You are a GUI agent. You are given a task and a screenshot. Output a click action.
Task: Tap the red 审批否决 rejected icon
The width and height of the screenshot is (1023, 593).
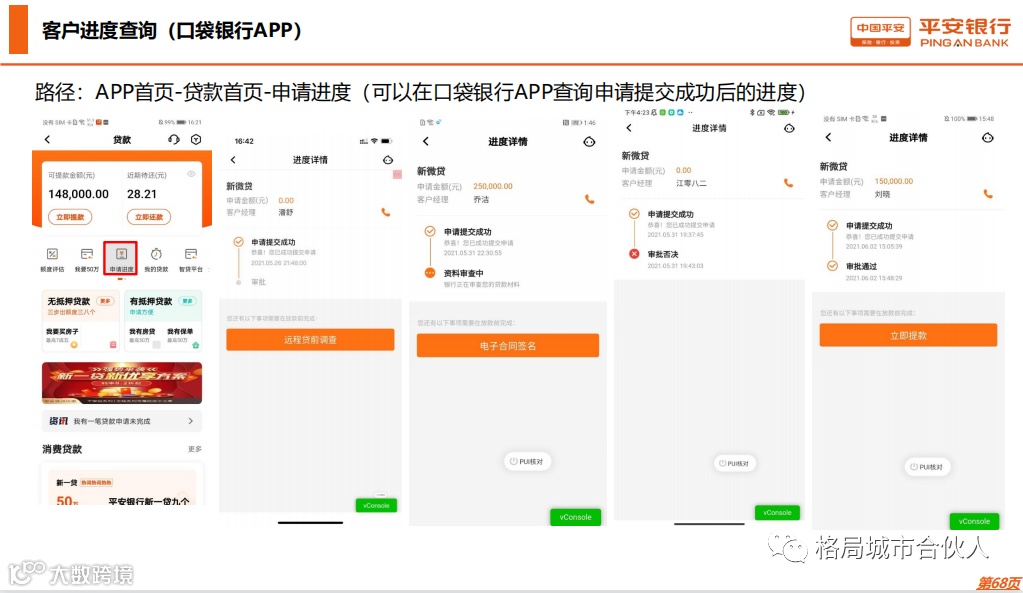[x=634, y=254]
